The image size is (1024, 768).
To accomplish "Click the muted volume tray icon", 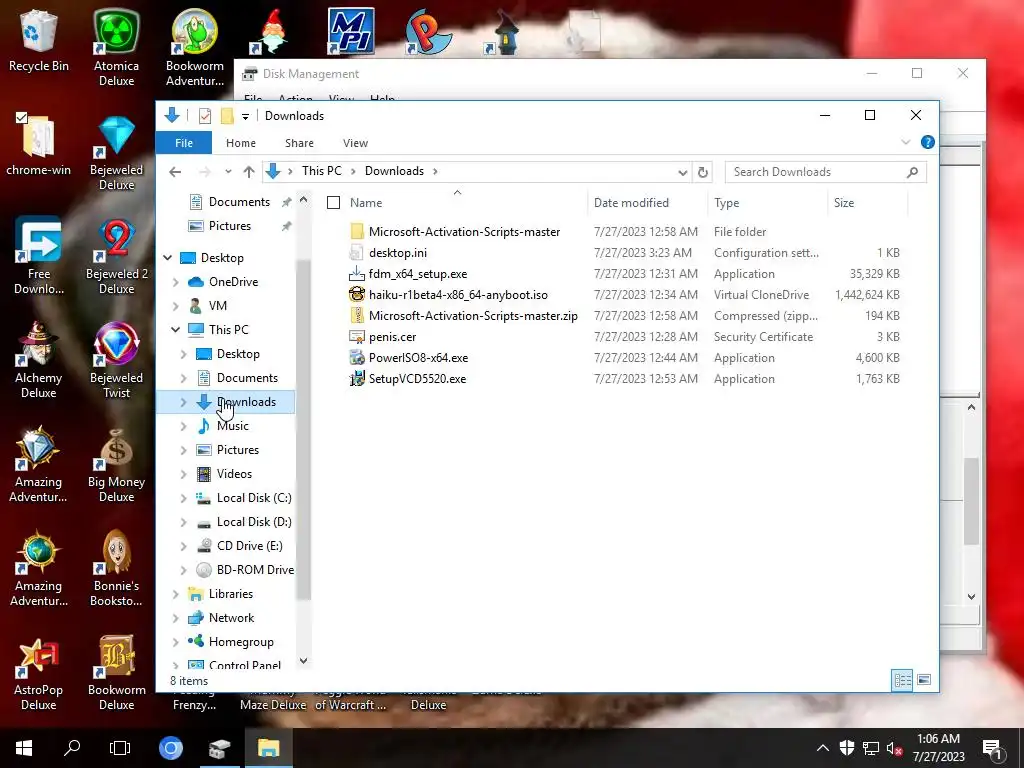I will coord(894,748).
